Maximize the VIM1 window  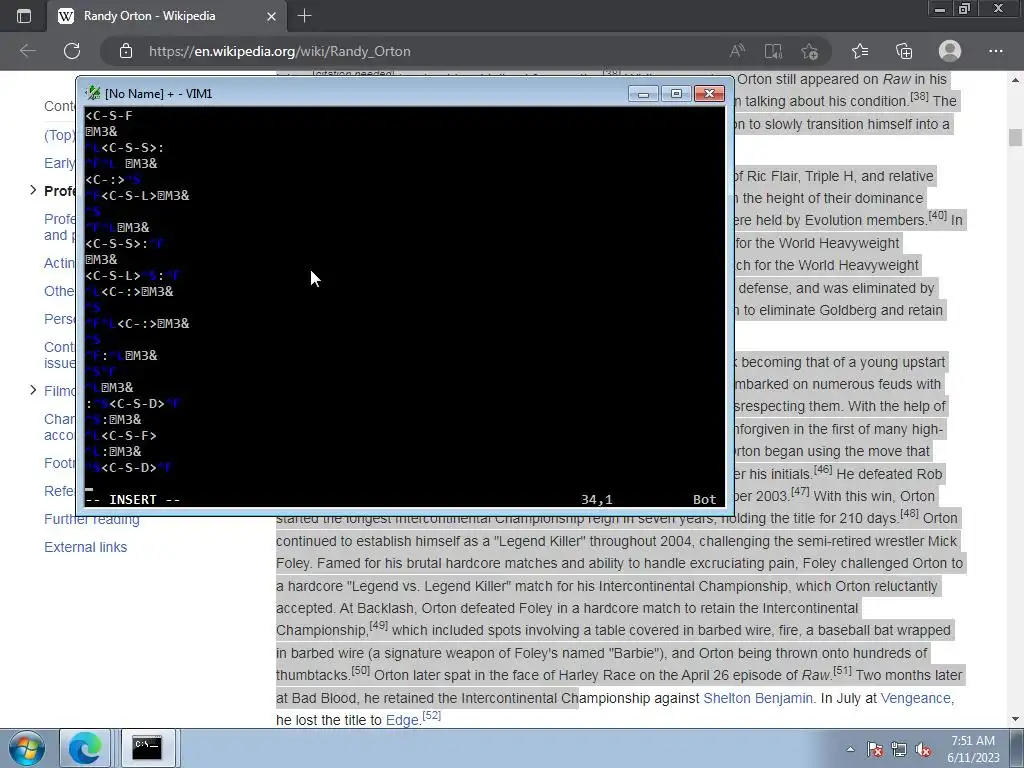pyautogui.click(x=676, y=94)
